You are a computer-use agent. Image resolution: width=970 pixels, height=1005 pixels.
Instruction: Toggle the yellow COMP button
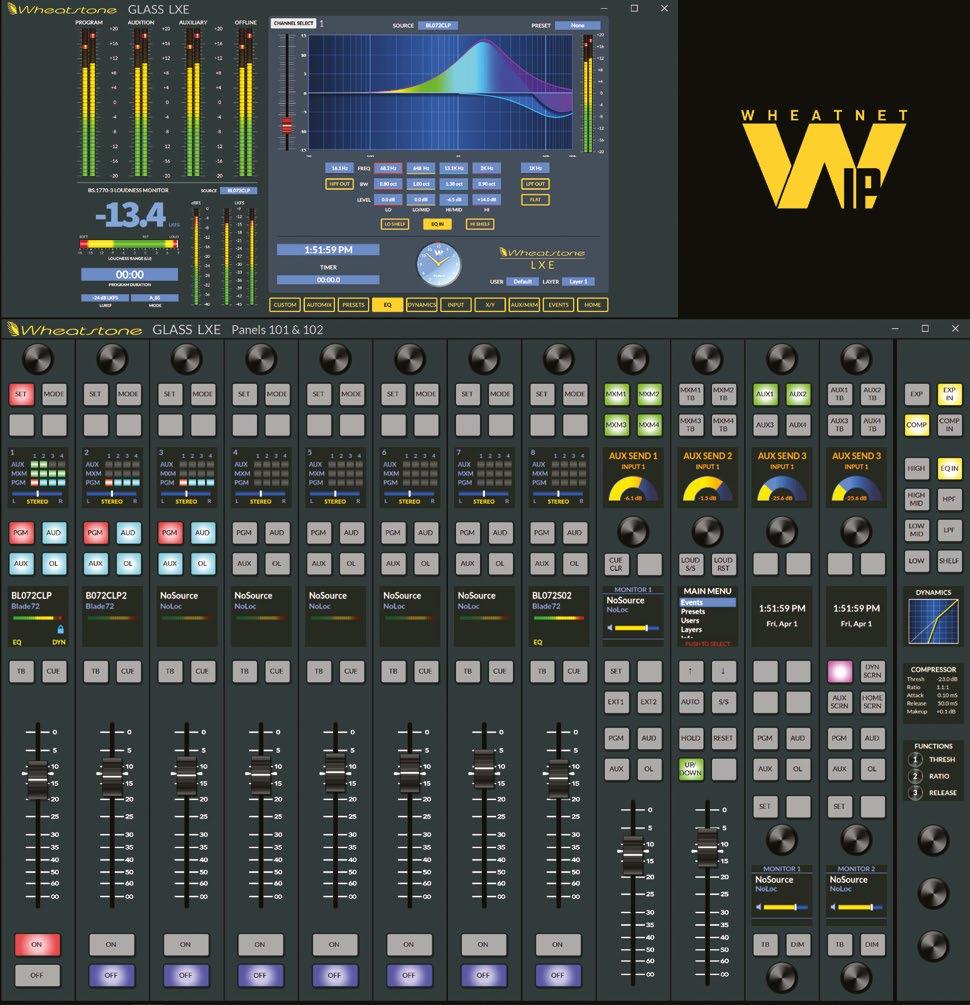coord(916,425)
